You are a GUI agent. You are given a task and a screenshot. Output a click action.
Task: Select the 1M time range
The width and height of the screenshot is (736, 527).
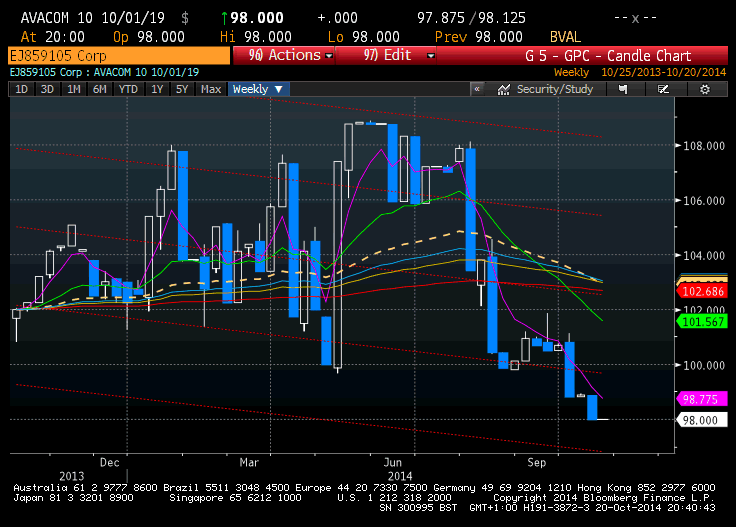[x=74, y=89]
